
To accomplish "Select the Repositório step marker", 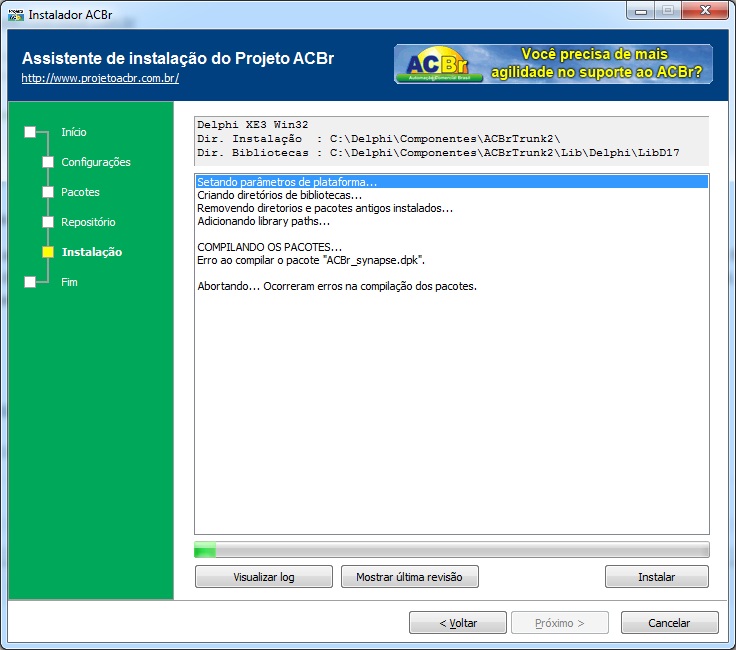I will 48,222.
